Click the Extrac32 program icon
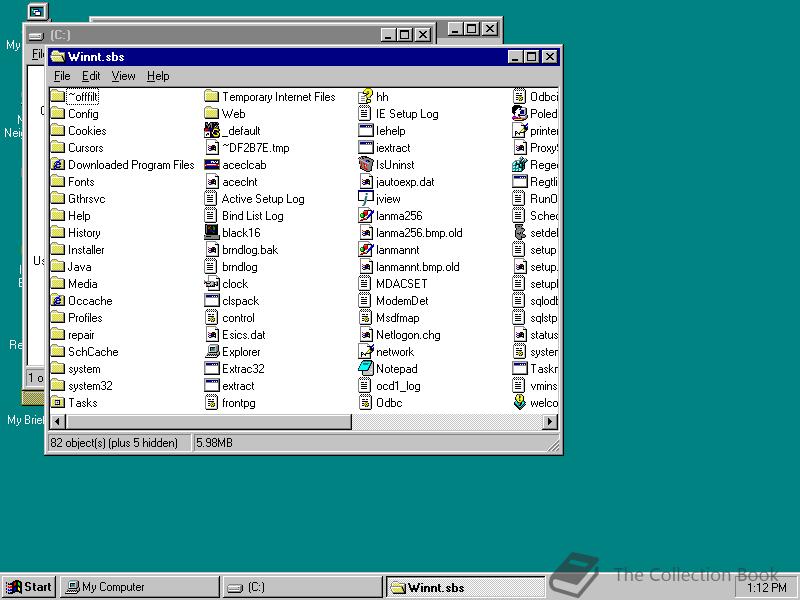The height and width of the screenshot is (600, 800). (x=212, y=369)
